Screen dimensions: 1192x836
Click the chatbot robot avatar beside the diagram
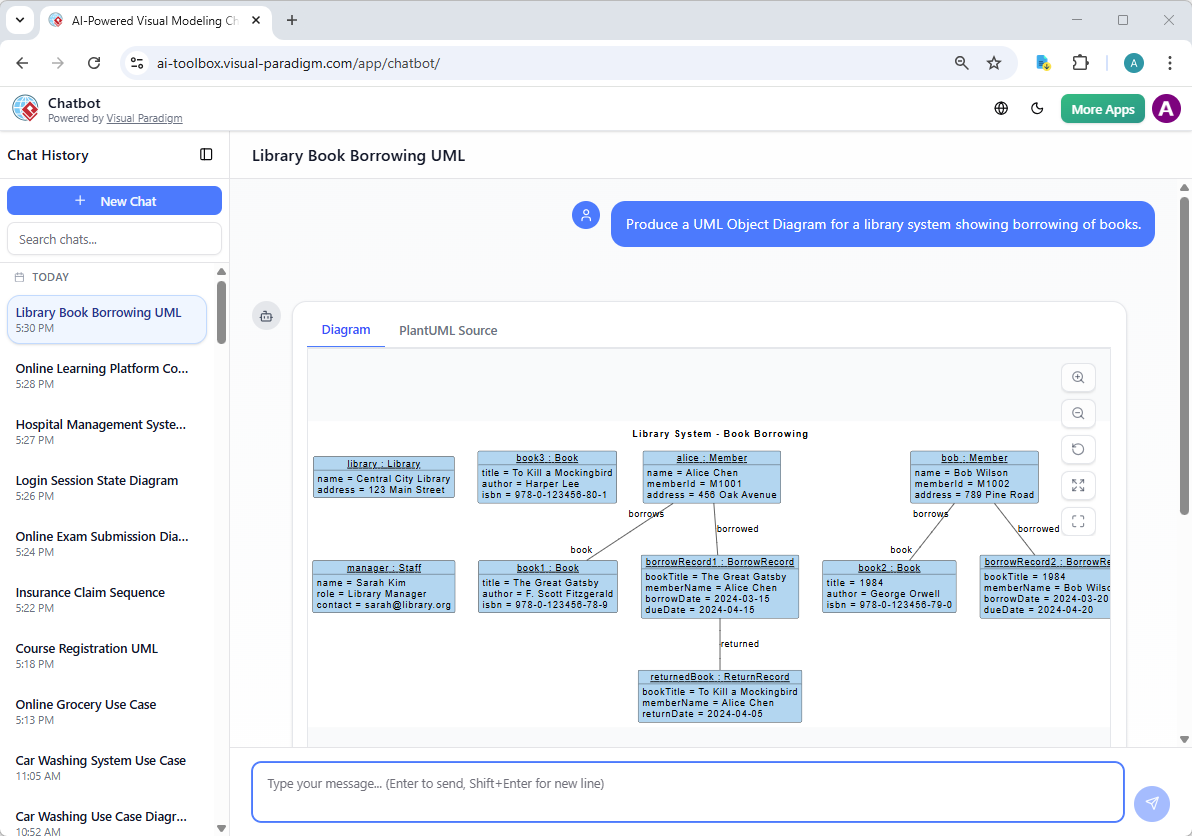[x=266, y=315]
